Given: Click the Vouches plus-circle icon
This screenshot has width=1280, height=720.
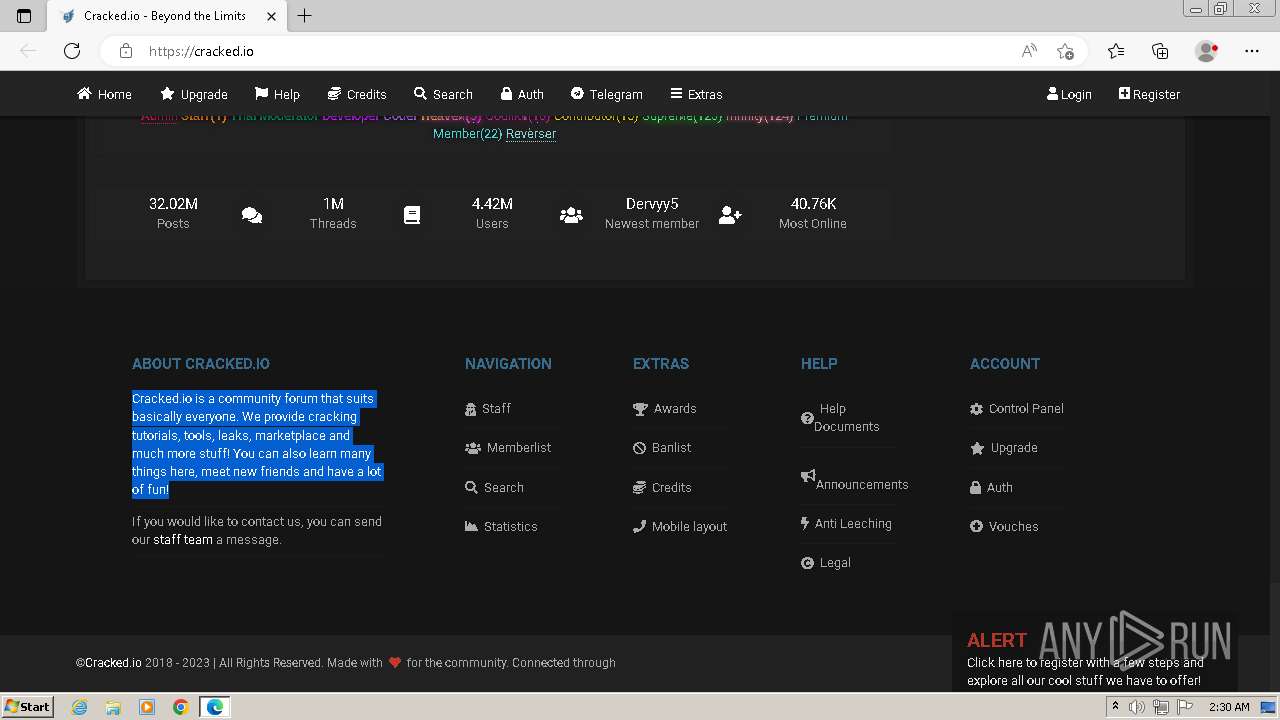Looking at the screenshot, I should point(976,527).
